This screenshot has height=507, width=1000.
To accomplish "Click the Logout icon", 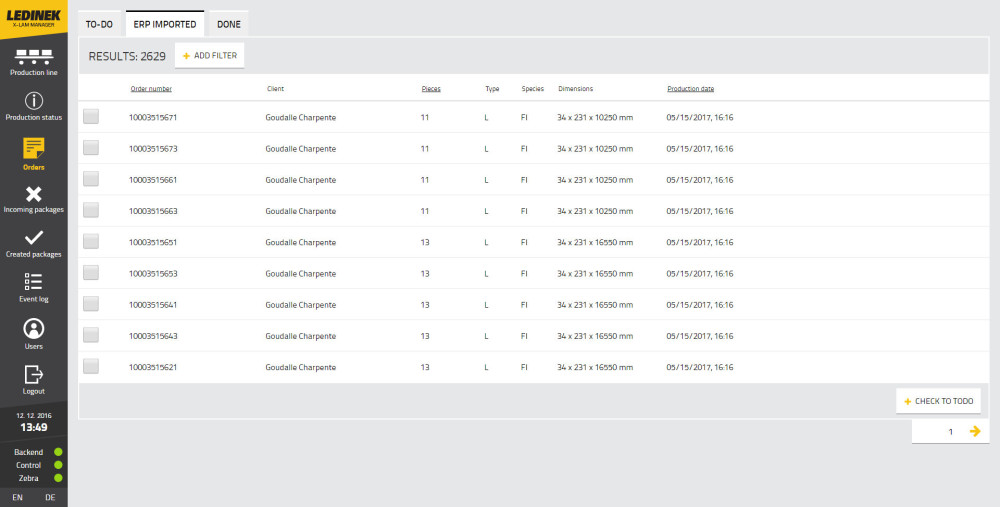I will coord(33,374).
